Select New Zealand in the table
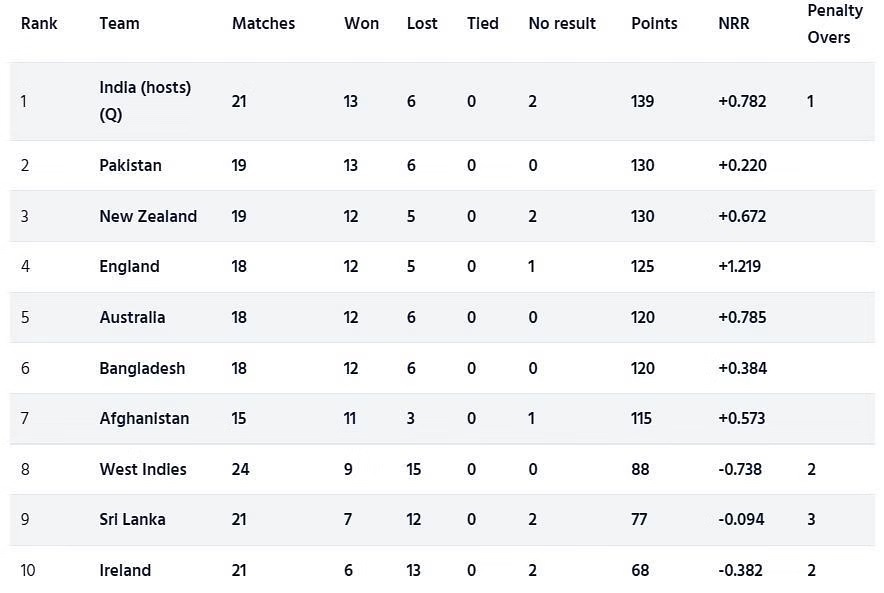Viewport: 884px width, 593px height. (x=148, y=216)
